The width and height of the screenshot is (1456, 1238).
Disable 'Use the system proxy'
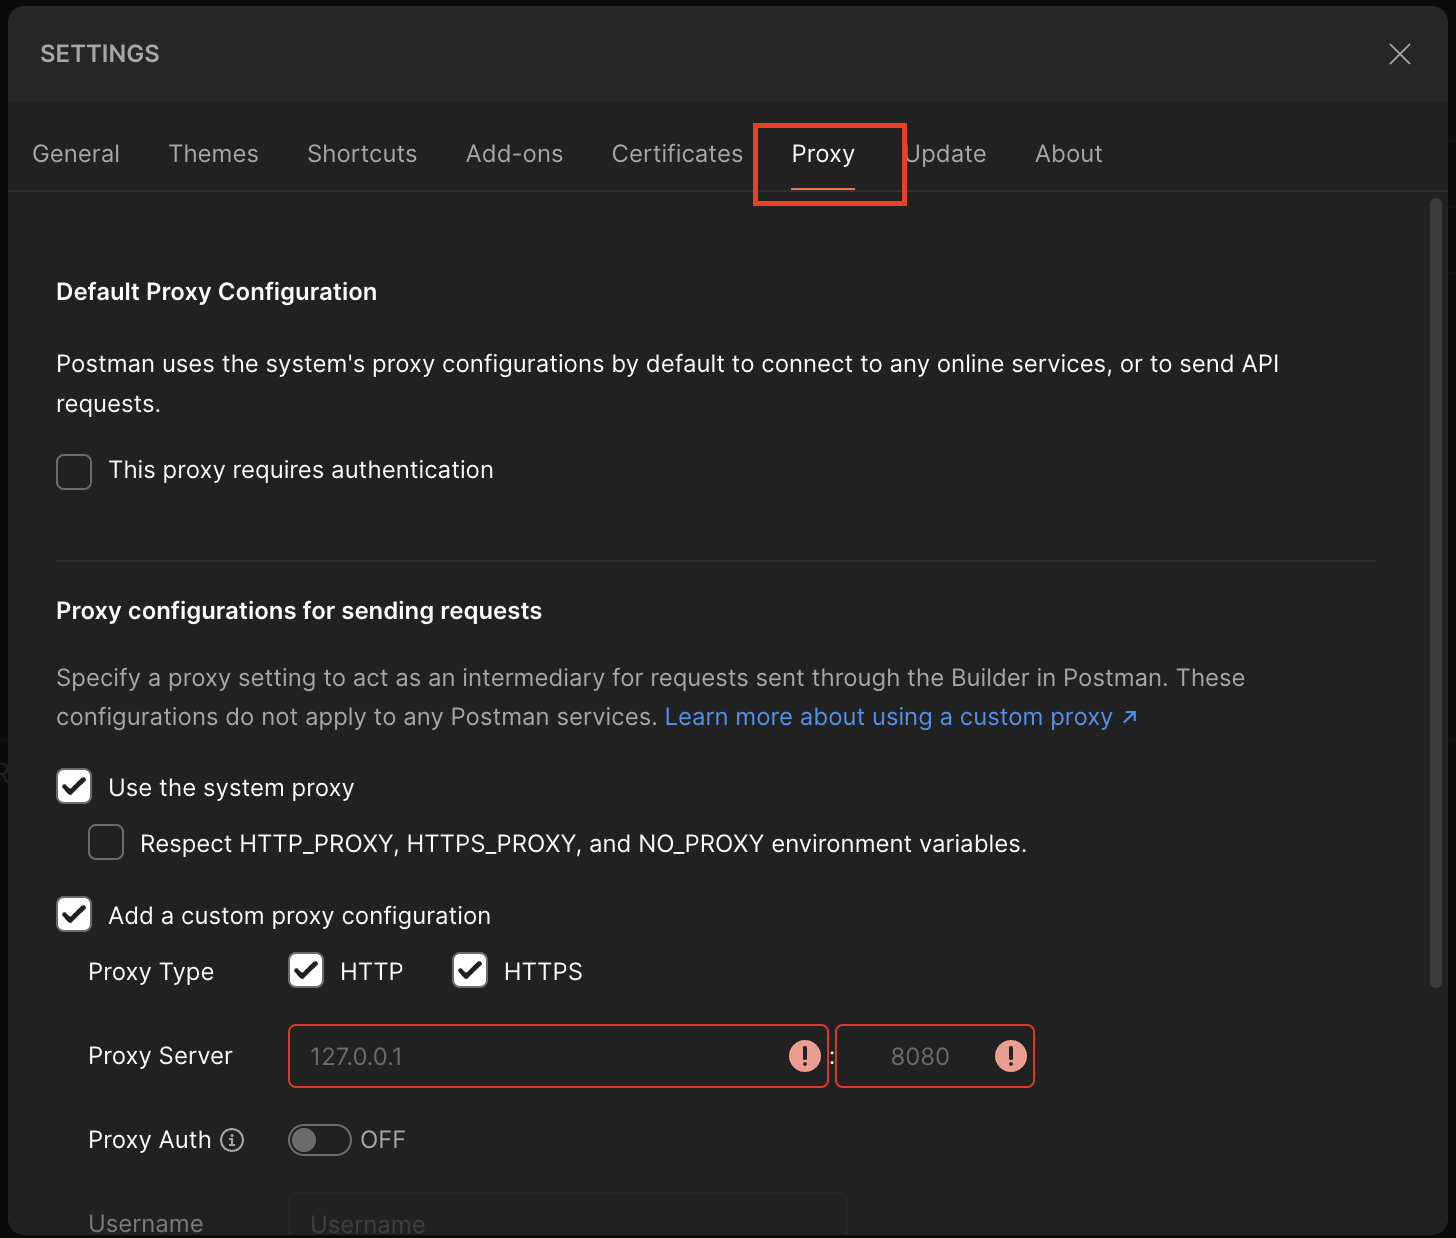tap(74, 786)
